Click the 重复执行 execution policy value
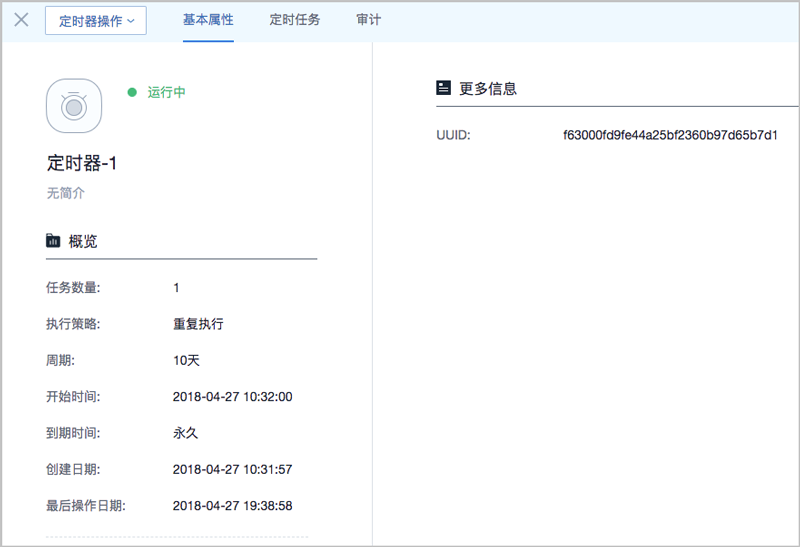The width and height of the screenshot is (800, 547). tap(198, 324)
